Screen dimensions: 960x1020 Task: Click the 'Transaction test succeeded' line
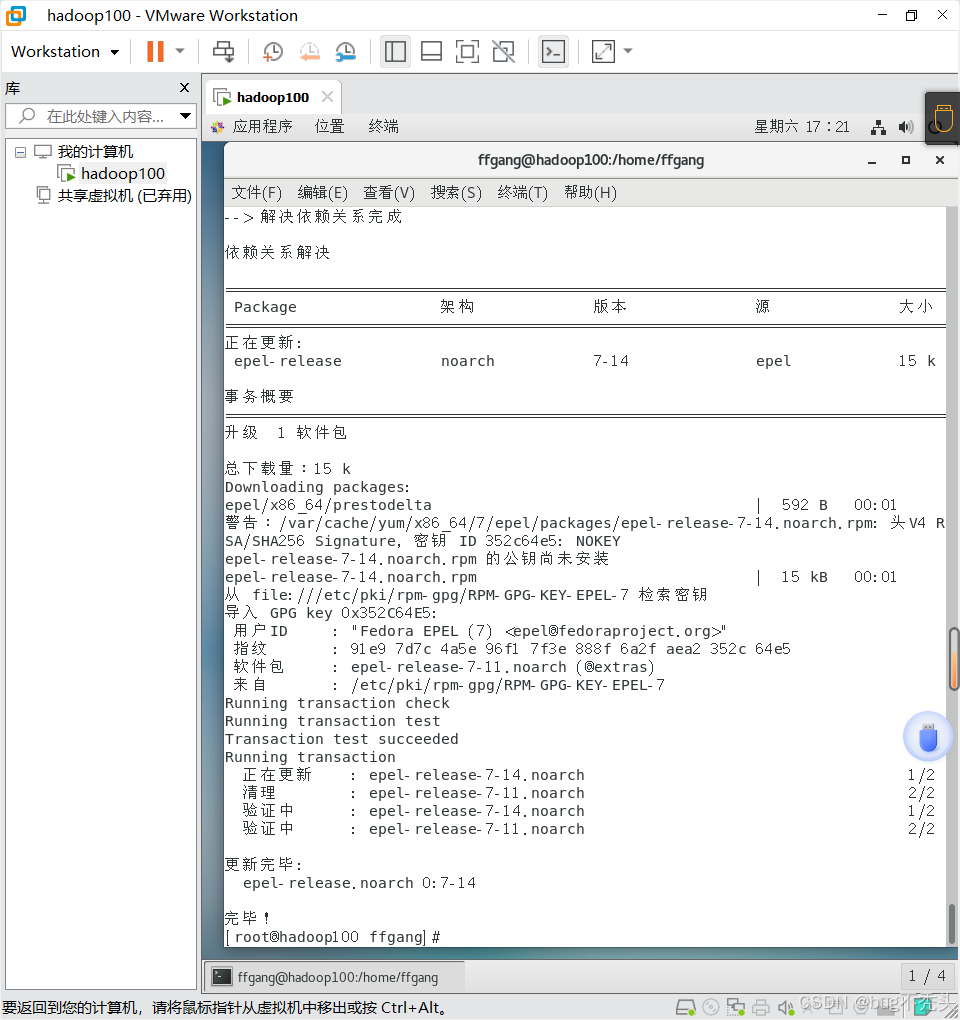click(341, 739)
